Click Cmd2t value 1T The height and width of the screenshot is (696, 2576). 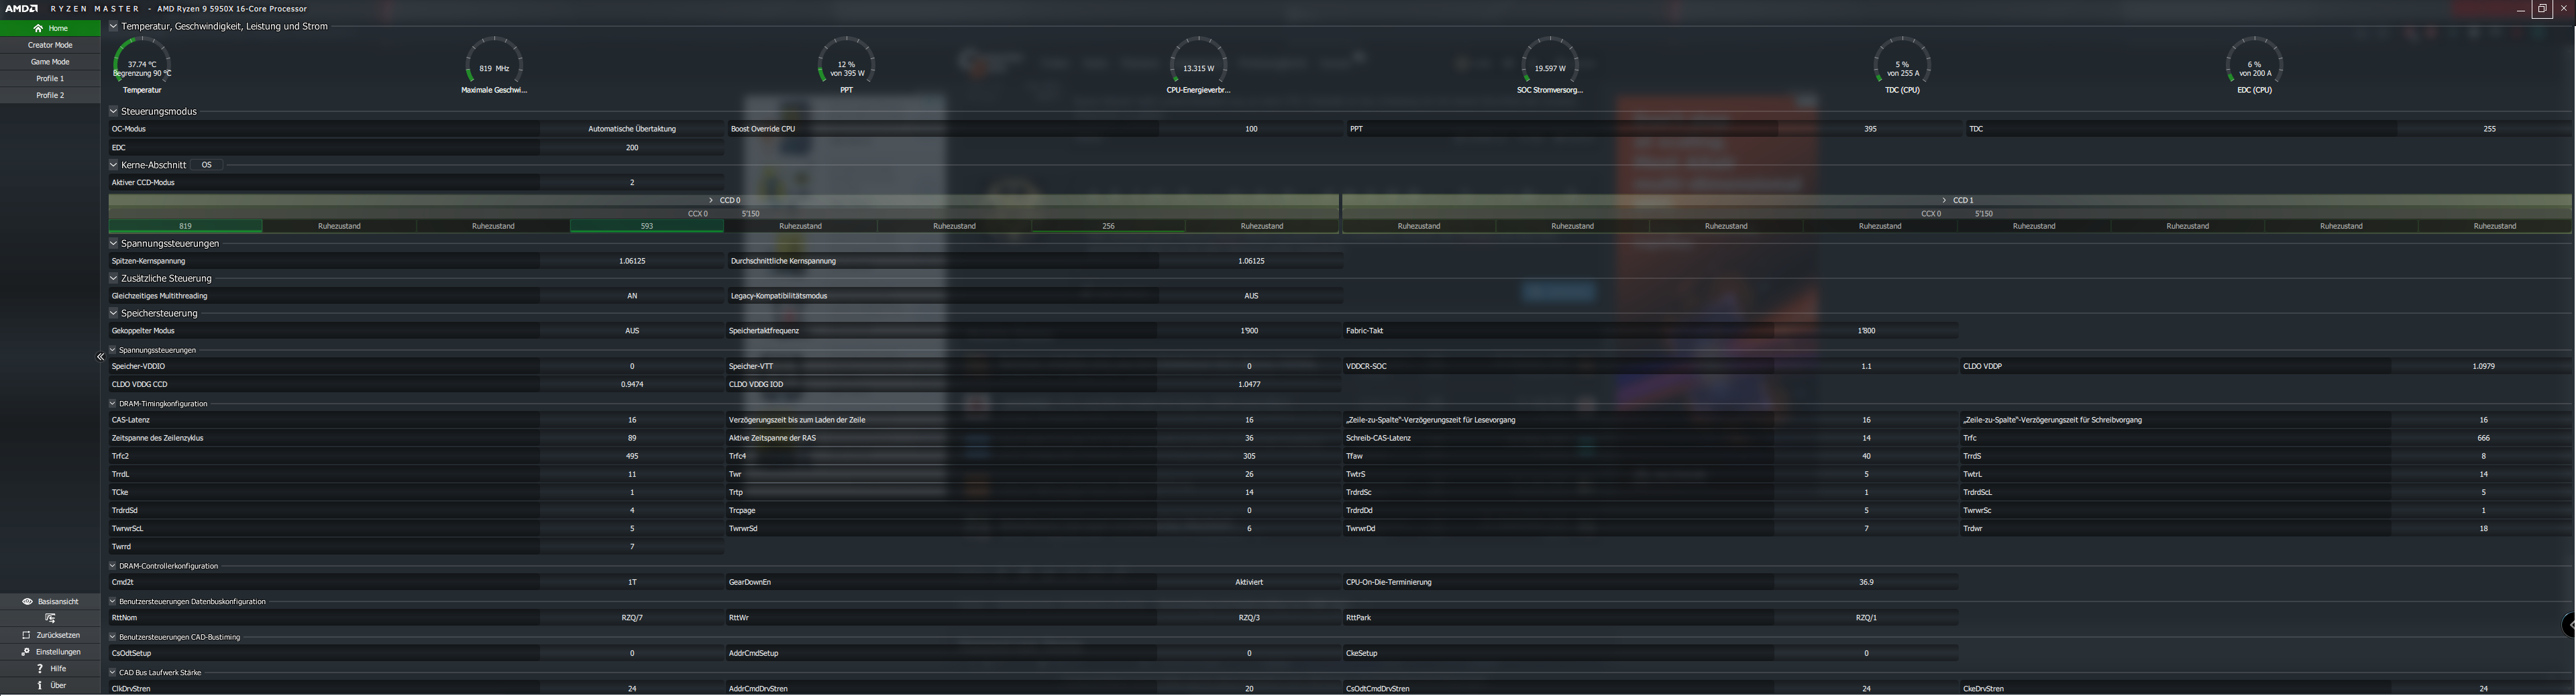click(x=632, y=582)
